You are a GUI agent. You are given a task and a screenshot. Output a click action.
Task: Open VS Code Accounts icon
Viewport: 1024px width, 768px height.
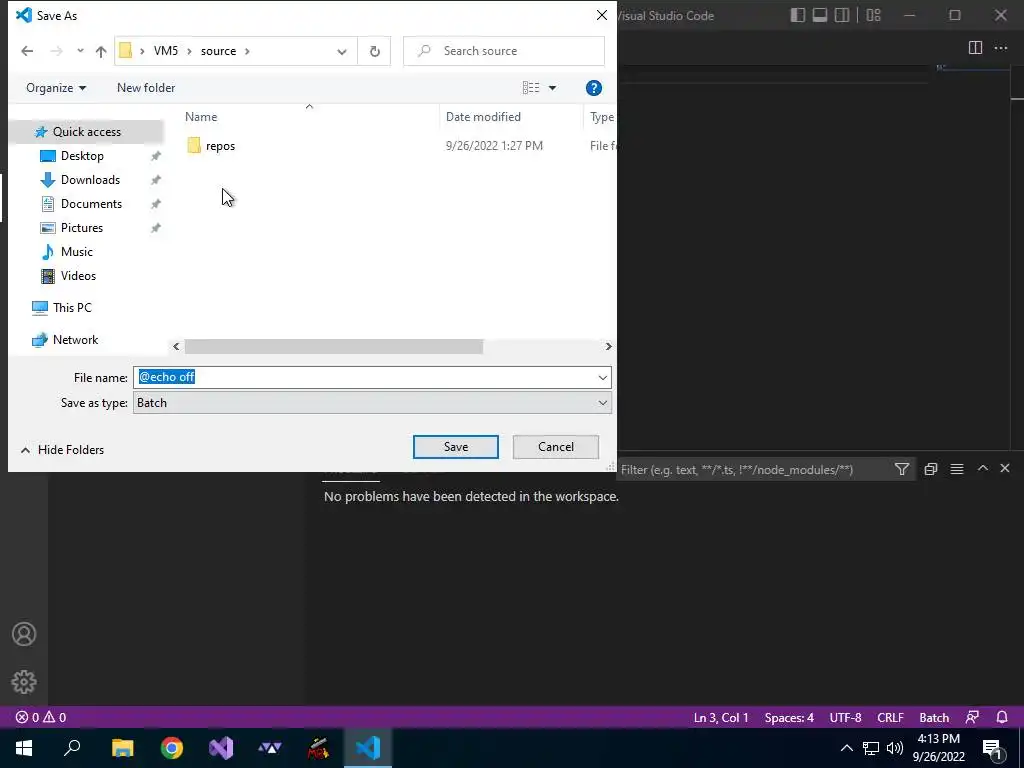[24, 634]
